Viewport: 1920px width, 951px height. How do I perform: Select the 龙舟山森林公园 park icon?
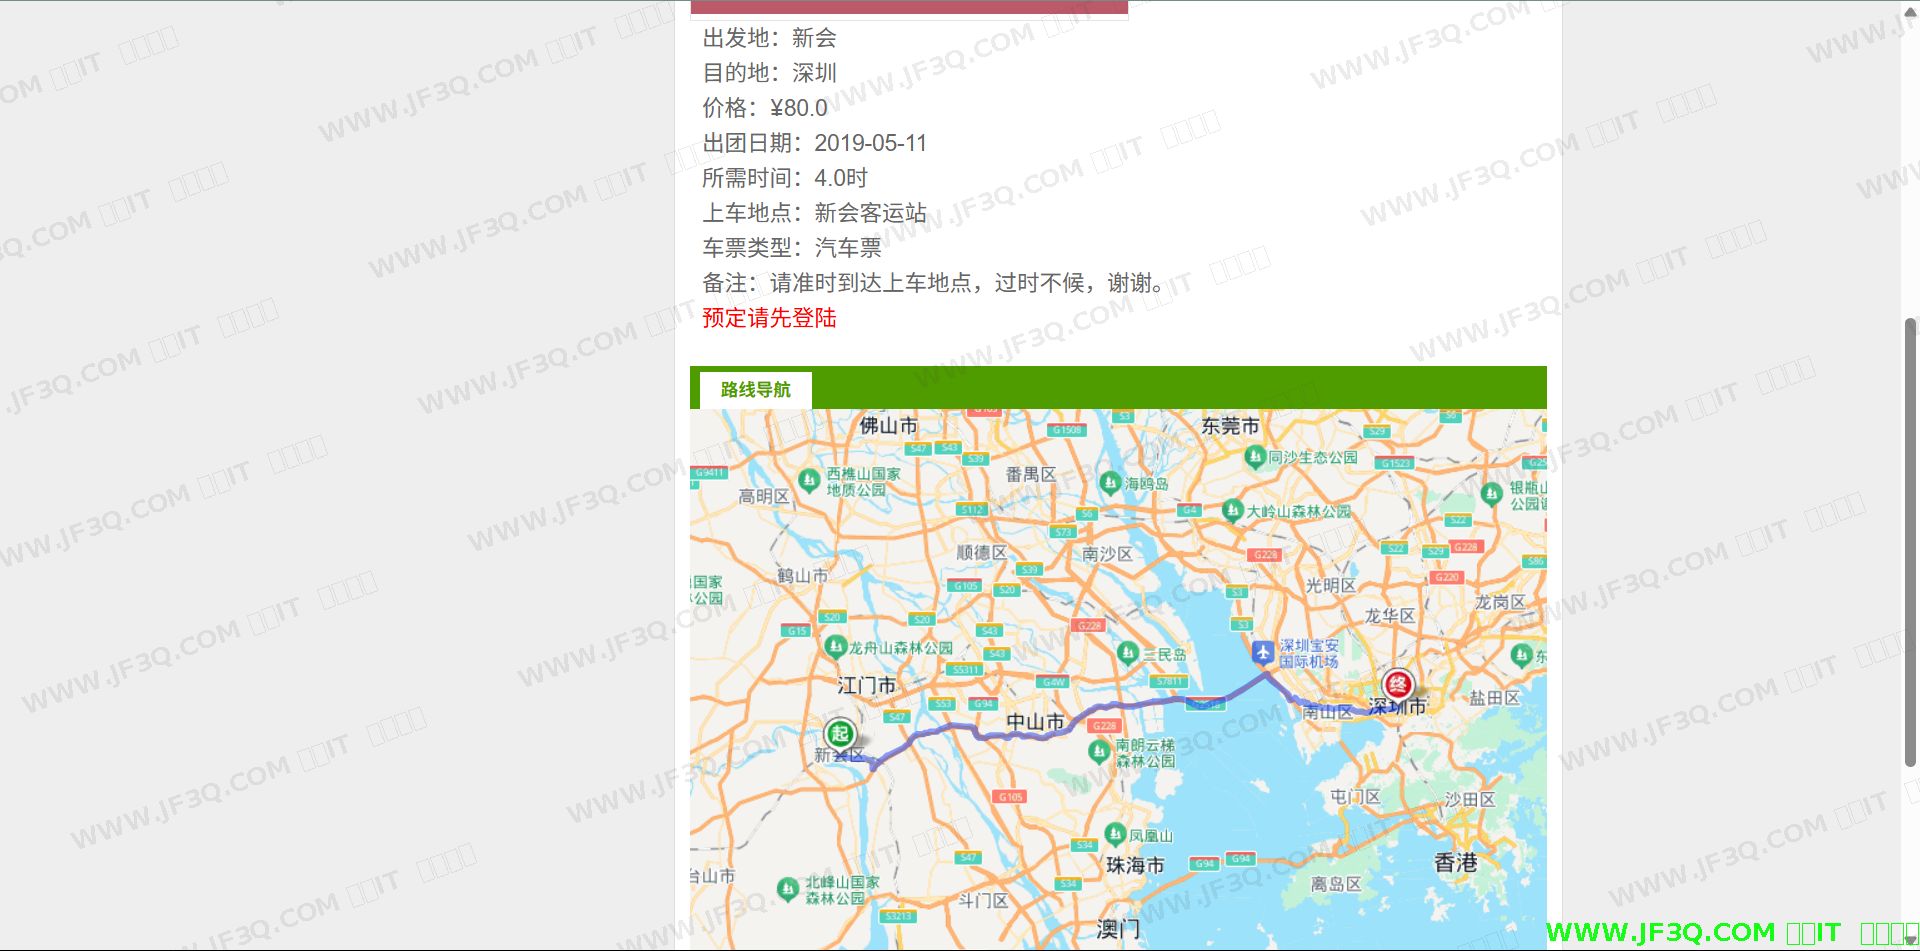(x=835, y=647)
